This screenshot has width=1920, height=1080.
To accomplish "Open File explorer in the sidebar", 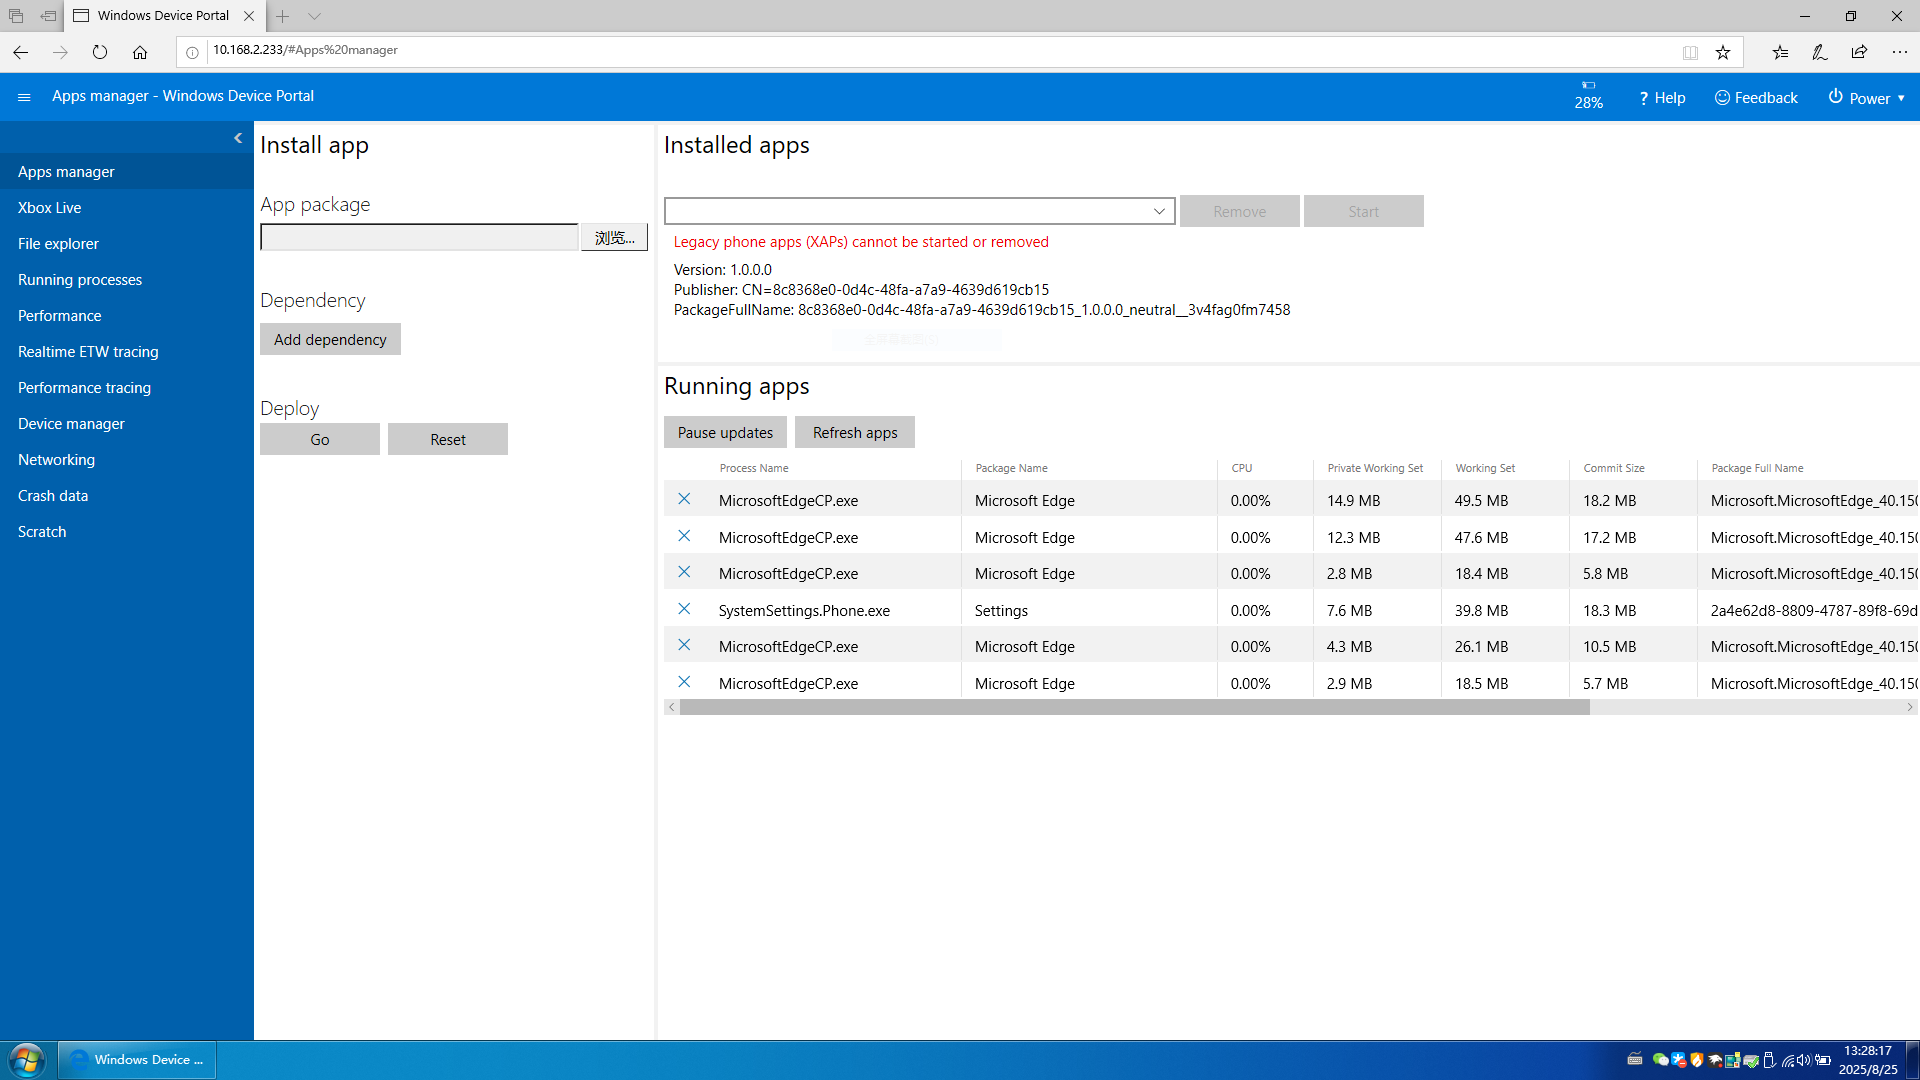I will click(x=127, y=244).
